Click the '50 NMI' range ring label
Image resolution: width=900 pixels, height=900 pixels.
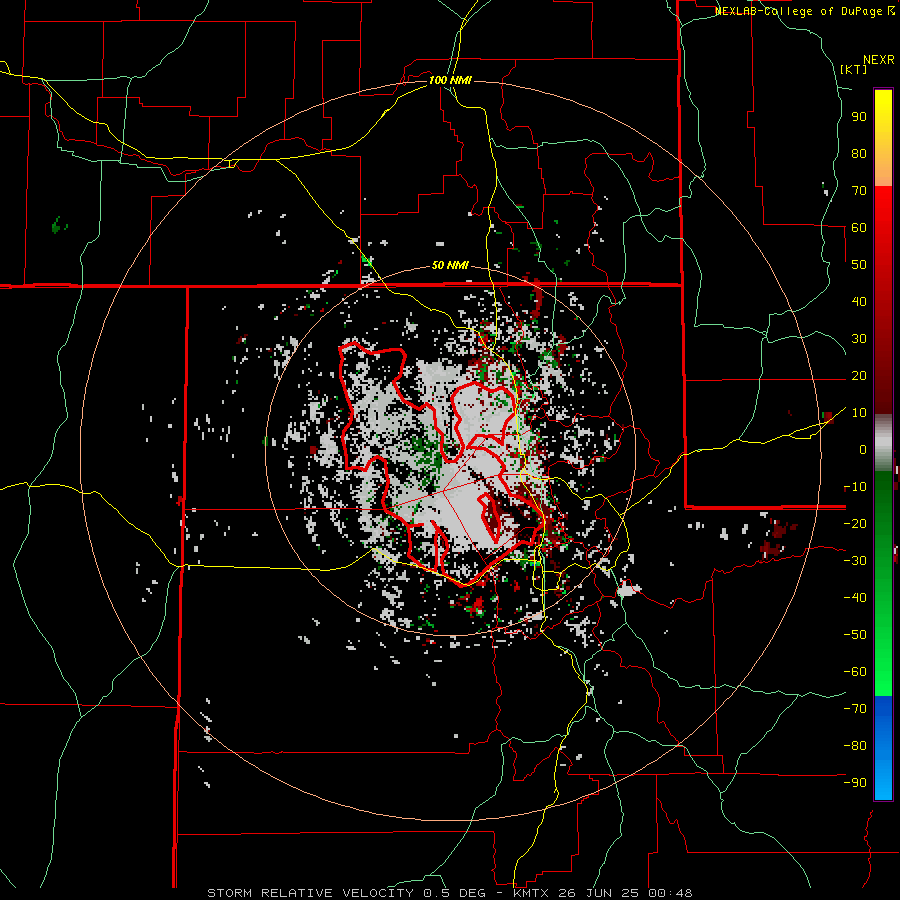450,265
